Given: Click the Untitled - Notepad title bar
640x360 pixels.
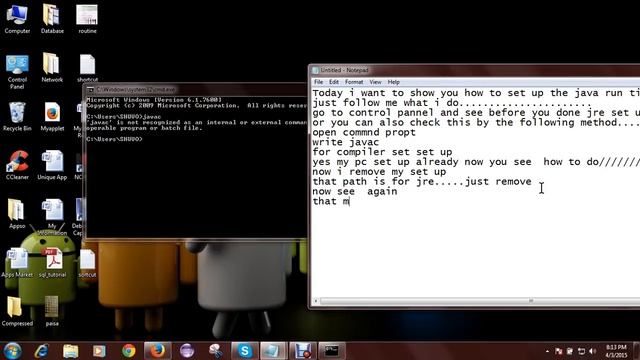Looking at the screenshot, I should click(x=473, y=70).
